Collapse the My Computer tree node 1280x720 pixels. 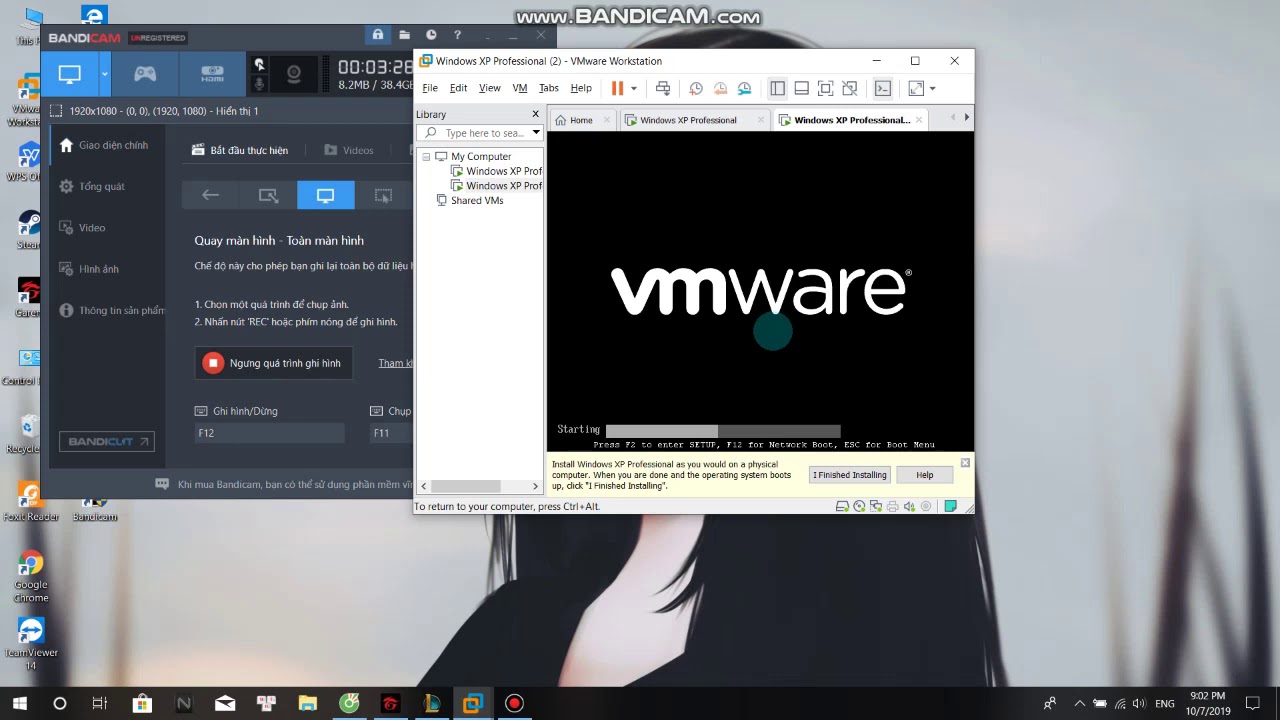(x=426, y=157)
